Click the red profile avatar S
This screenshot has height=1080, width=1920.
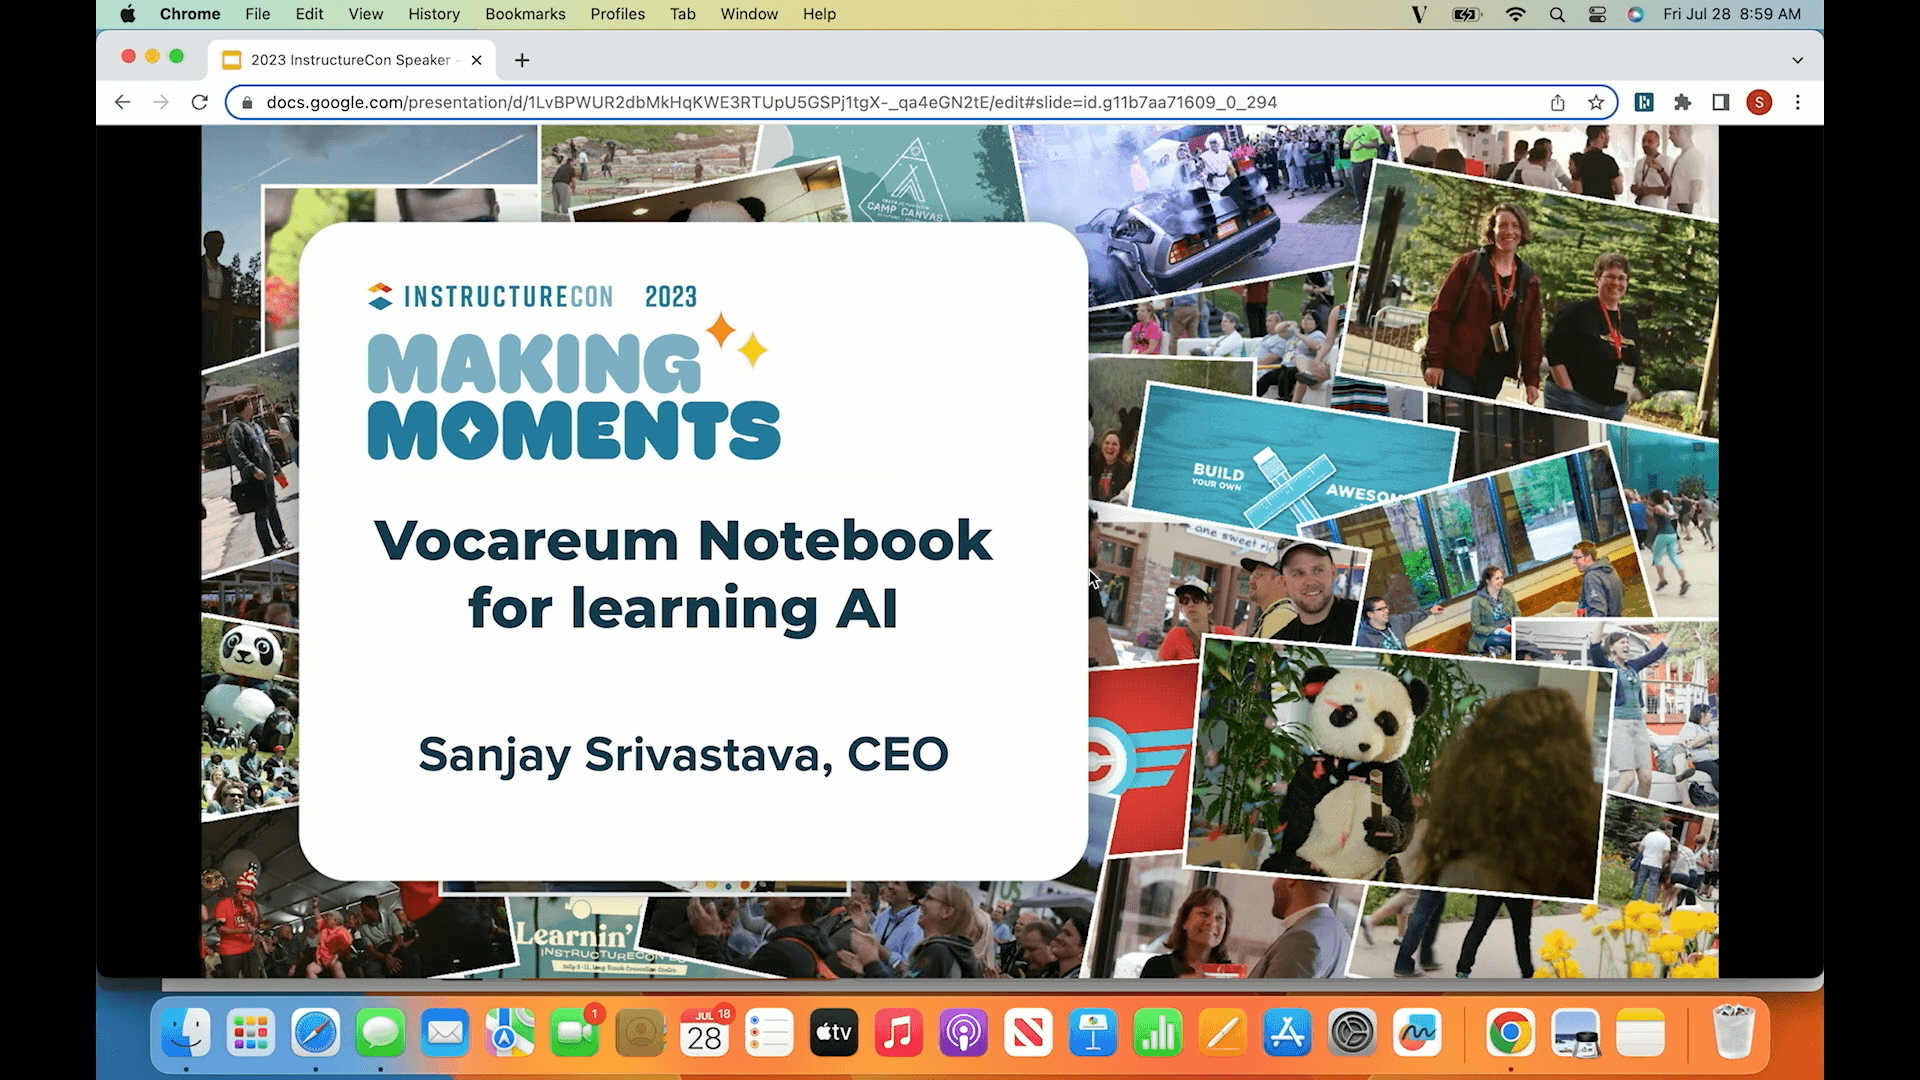1760,102
